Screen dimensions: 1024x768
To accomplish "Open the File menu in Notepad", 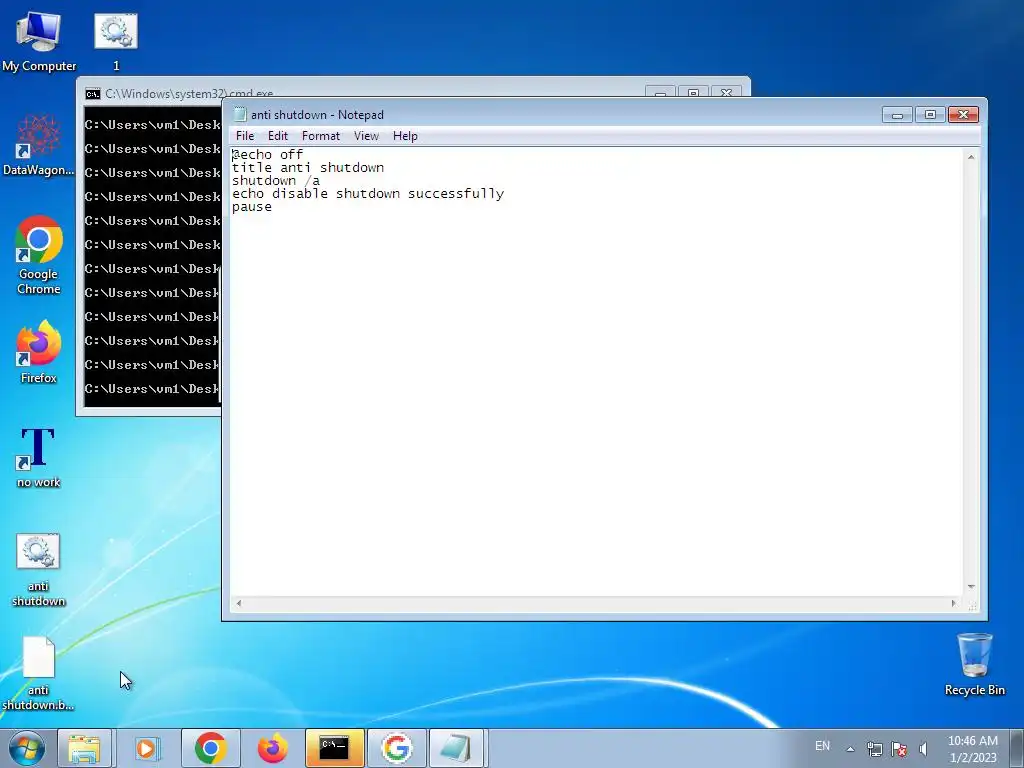I will point(245,136).
